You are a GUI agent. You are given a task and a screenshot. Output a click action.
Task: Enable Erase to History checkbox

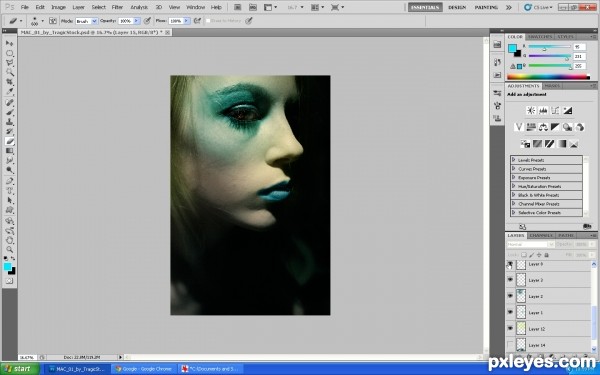(208, 21)
